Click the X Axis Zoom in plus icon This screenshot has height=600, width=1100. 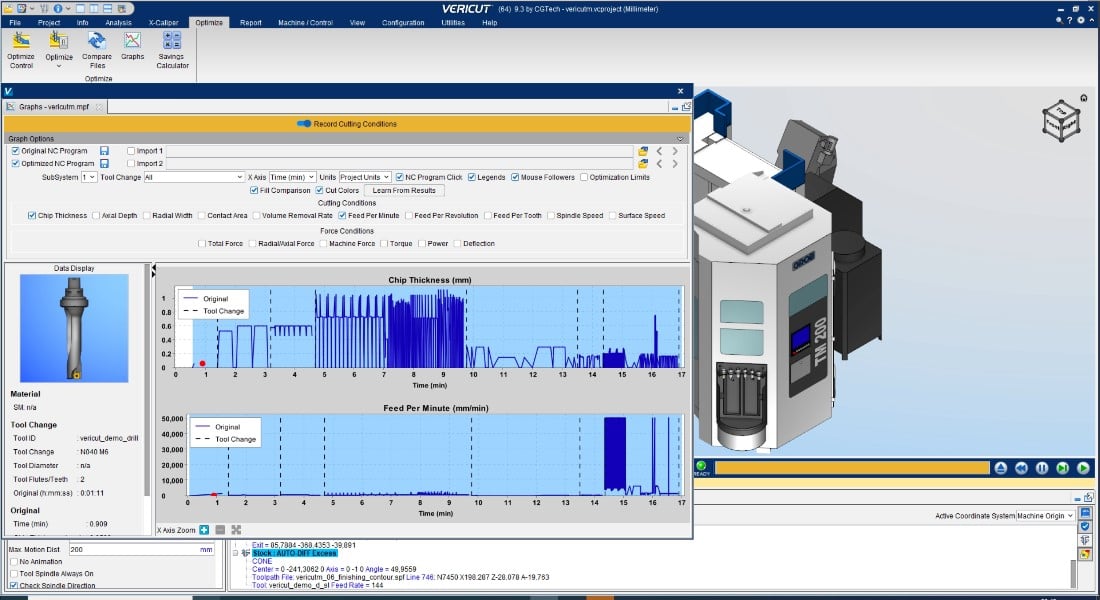pyautogui.click(x=203, y=529)
